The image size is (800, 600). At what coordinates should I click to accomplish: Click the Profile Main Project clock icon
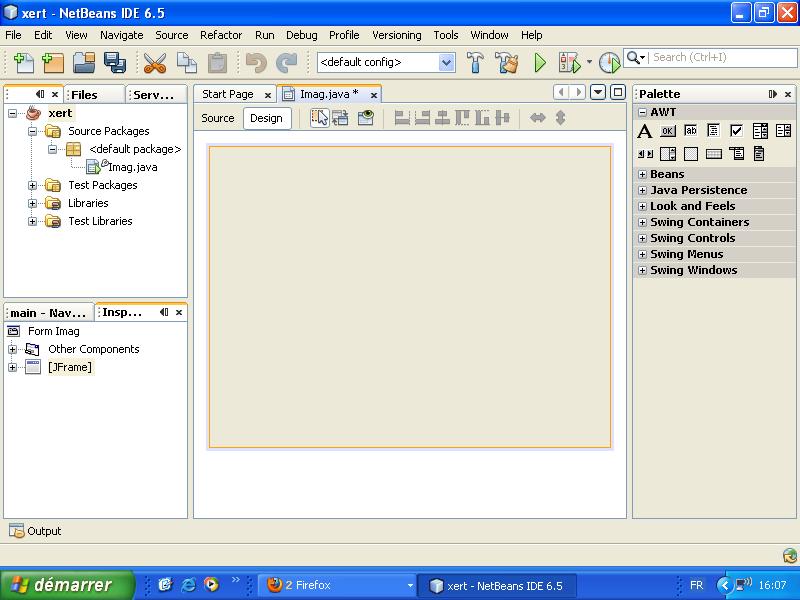pyautogui.click(x=609, y=63)
